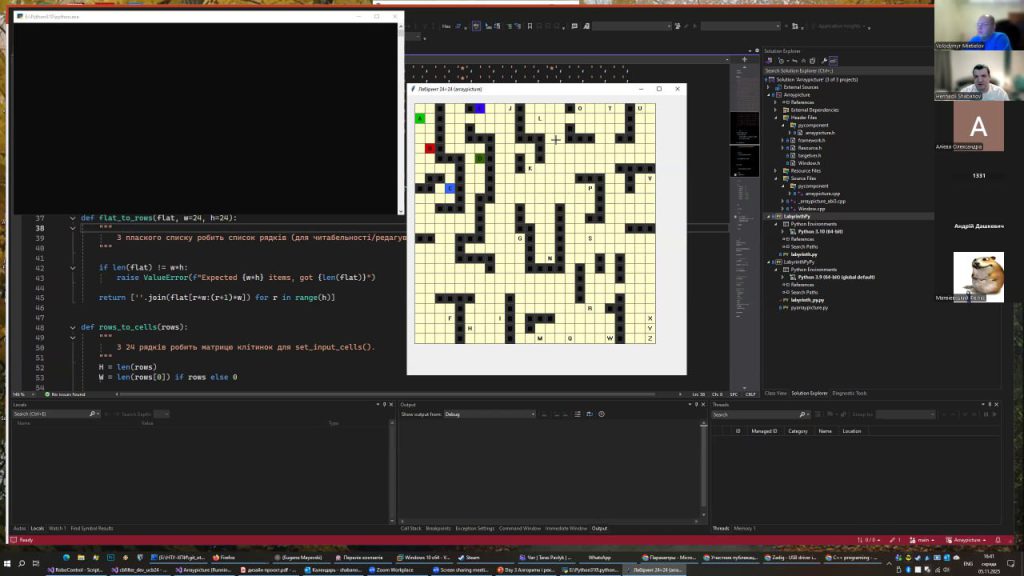The height and width of the screenshot is (576, 1024).
Task: Click the clock icon in Output toolbar
Action: [601, 414]
